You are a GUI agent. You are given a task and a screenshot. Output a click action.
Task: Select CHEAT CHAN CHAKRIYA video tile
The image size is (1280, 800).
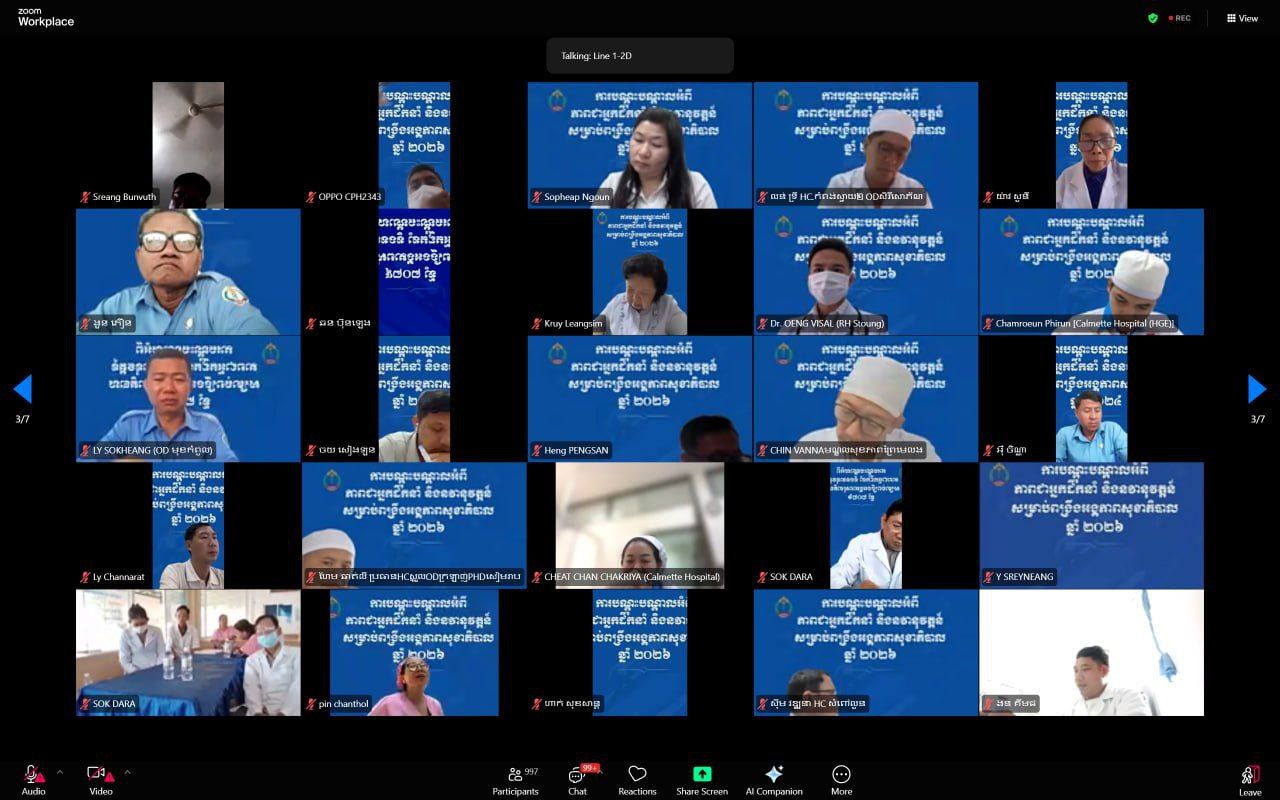point(640,524)
